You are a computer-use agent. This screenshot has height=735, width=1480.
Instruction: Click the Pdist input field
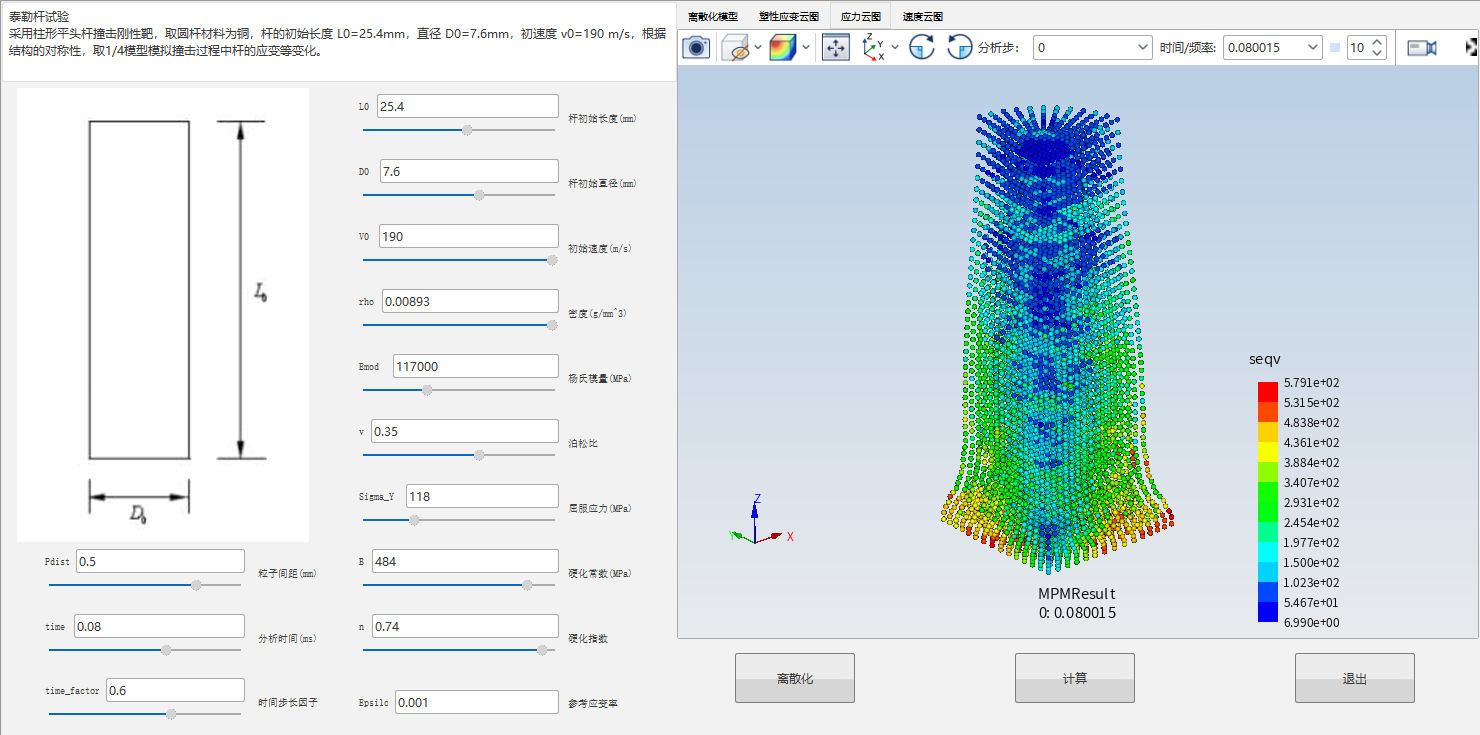(x=160, y=561)
